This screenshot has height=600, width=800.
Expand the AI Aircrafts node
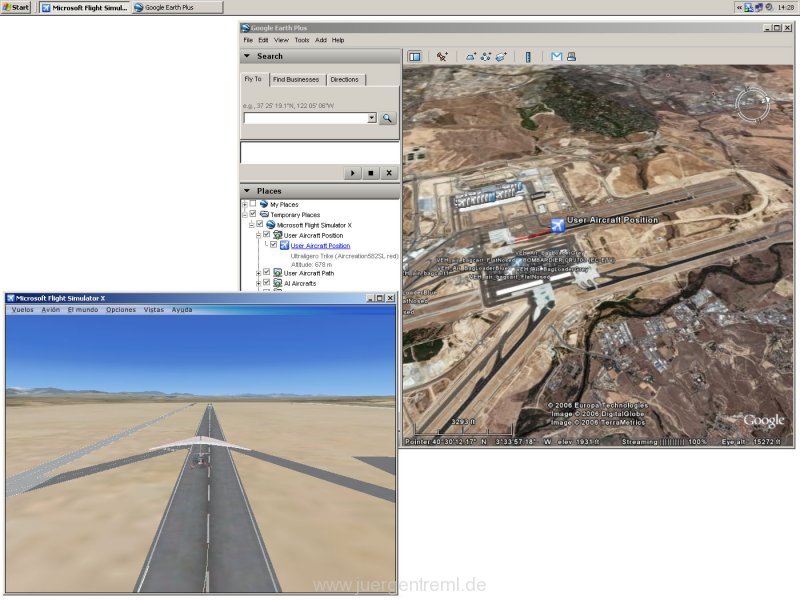(258, 283)
